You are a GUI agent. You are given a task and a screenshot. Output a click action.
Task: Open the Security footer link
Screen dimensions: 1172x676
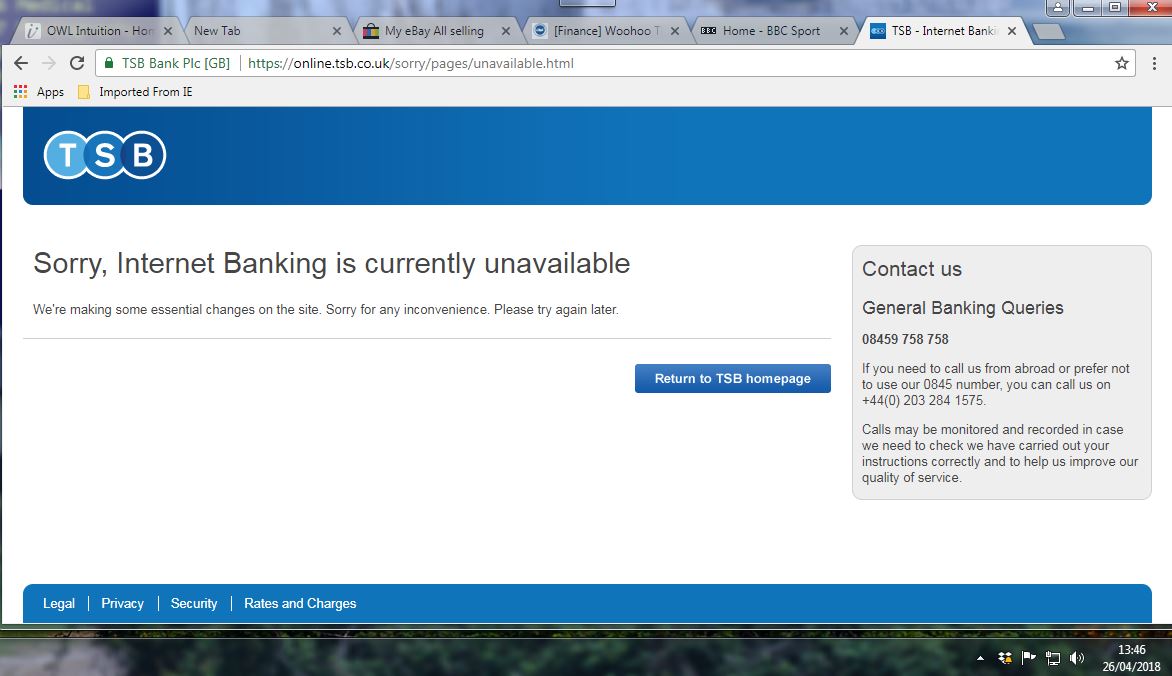coord(194,603)
